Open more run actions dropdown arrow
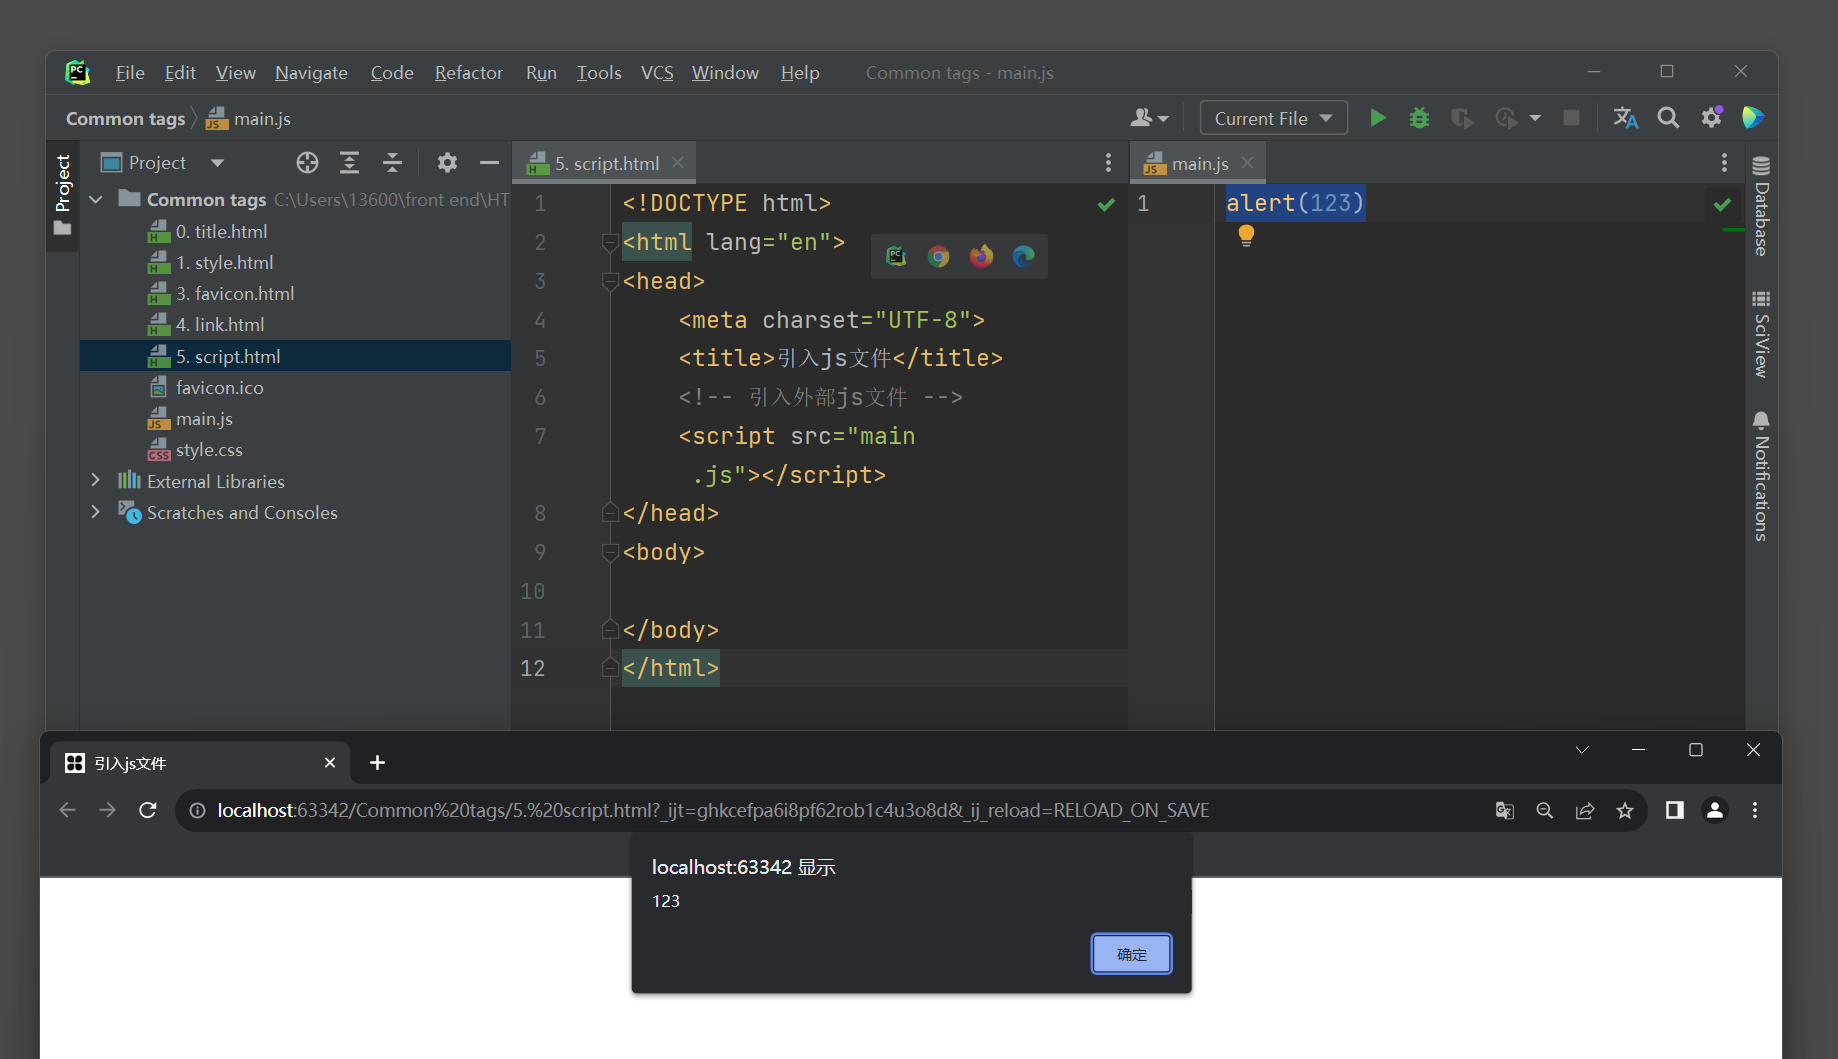This screenshot has width=1838, height=1059. tap(1535, 118)
